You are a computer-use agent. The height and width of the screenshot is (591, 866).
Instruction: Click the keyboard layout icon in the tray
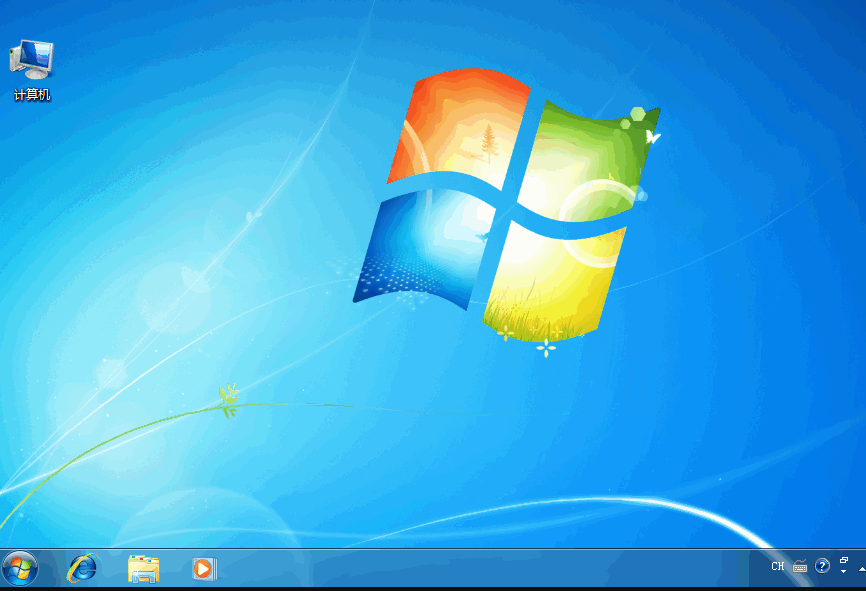pos(800,567)
